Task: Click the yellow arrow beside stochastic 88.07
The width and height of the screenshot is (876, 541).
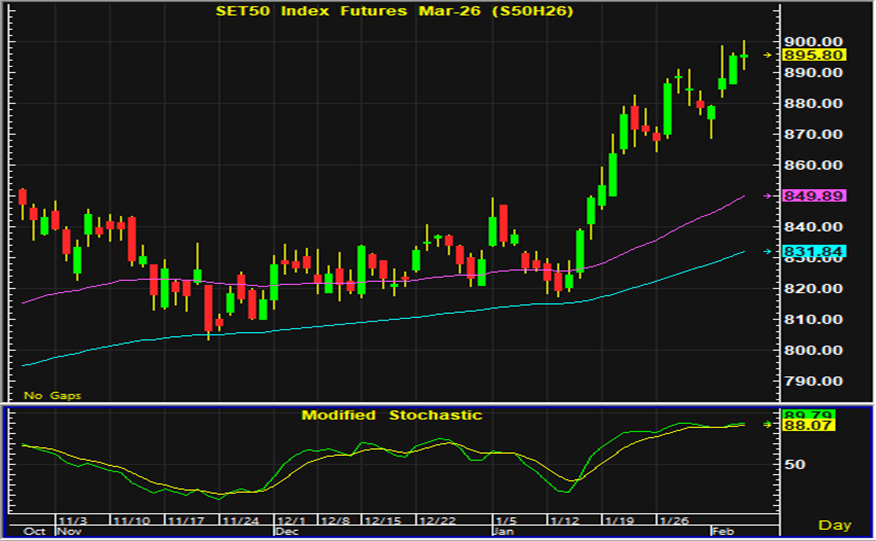Action: coord(767,424)
